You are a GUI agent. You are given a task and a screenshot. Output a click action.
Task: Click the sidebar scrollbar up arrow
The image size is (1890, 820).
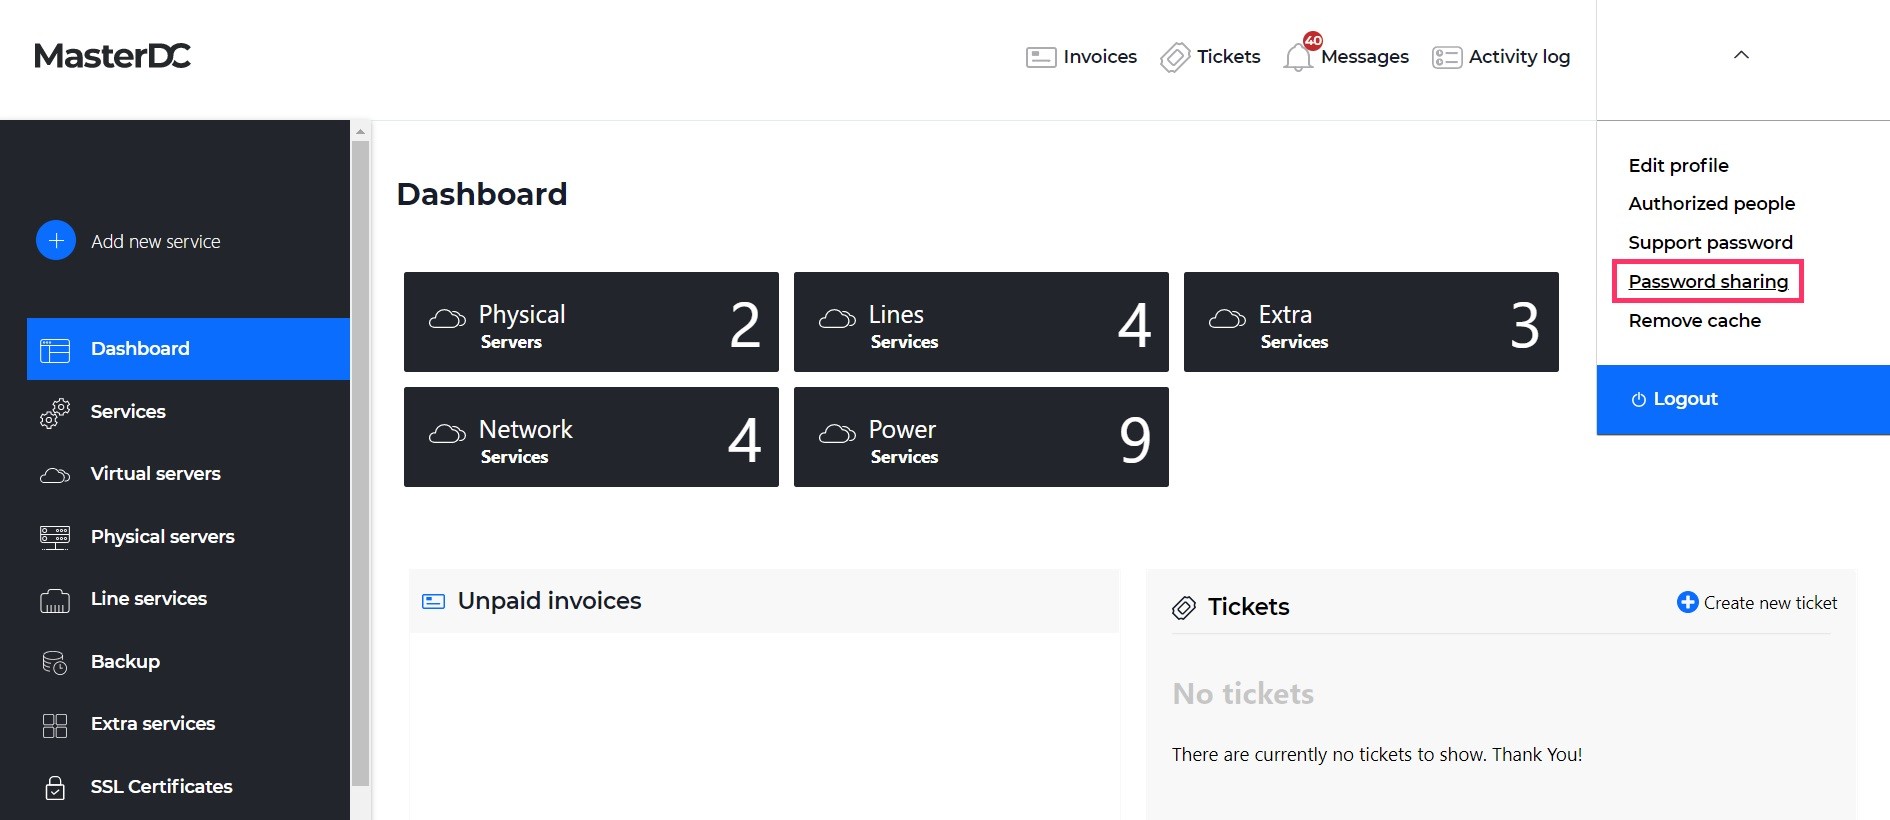(x=361, y=131)
